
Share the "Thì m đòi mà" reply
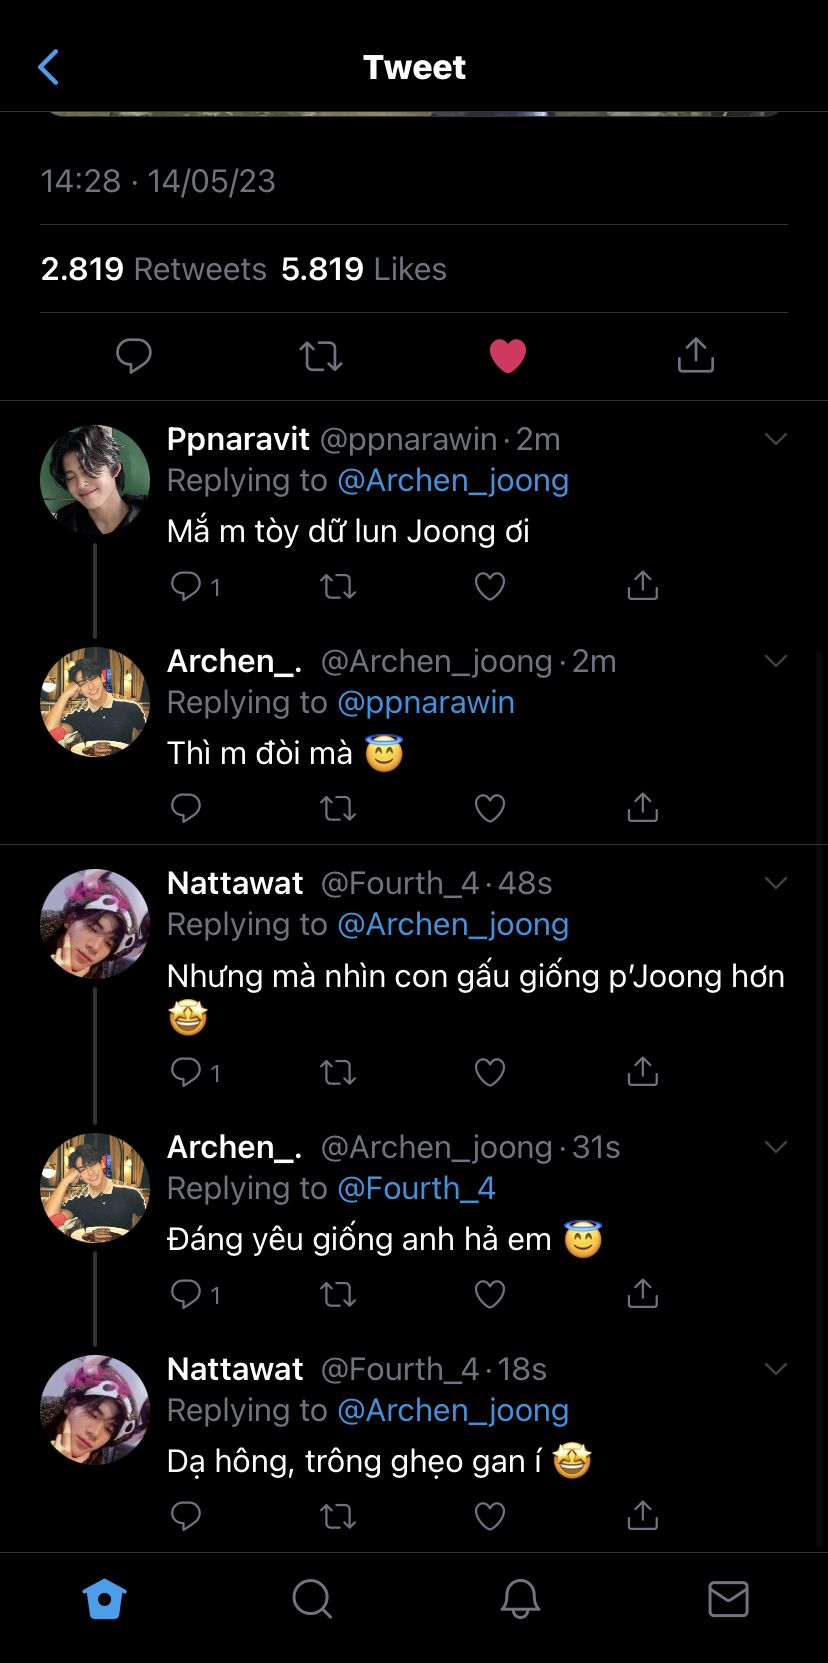point(642,808)
